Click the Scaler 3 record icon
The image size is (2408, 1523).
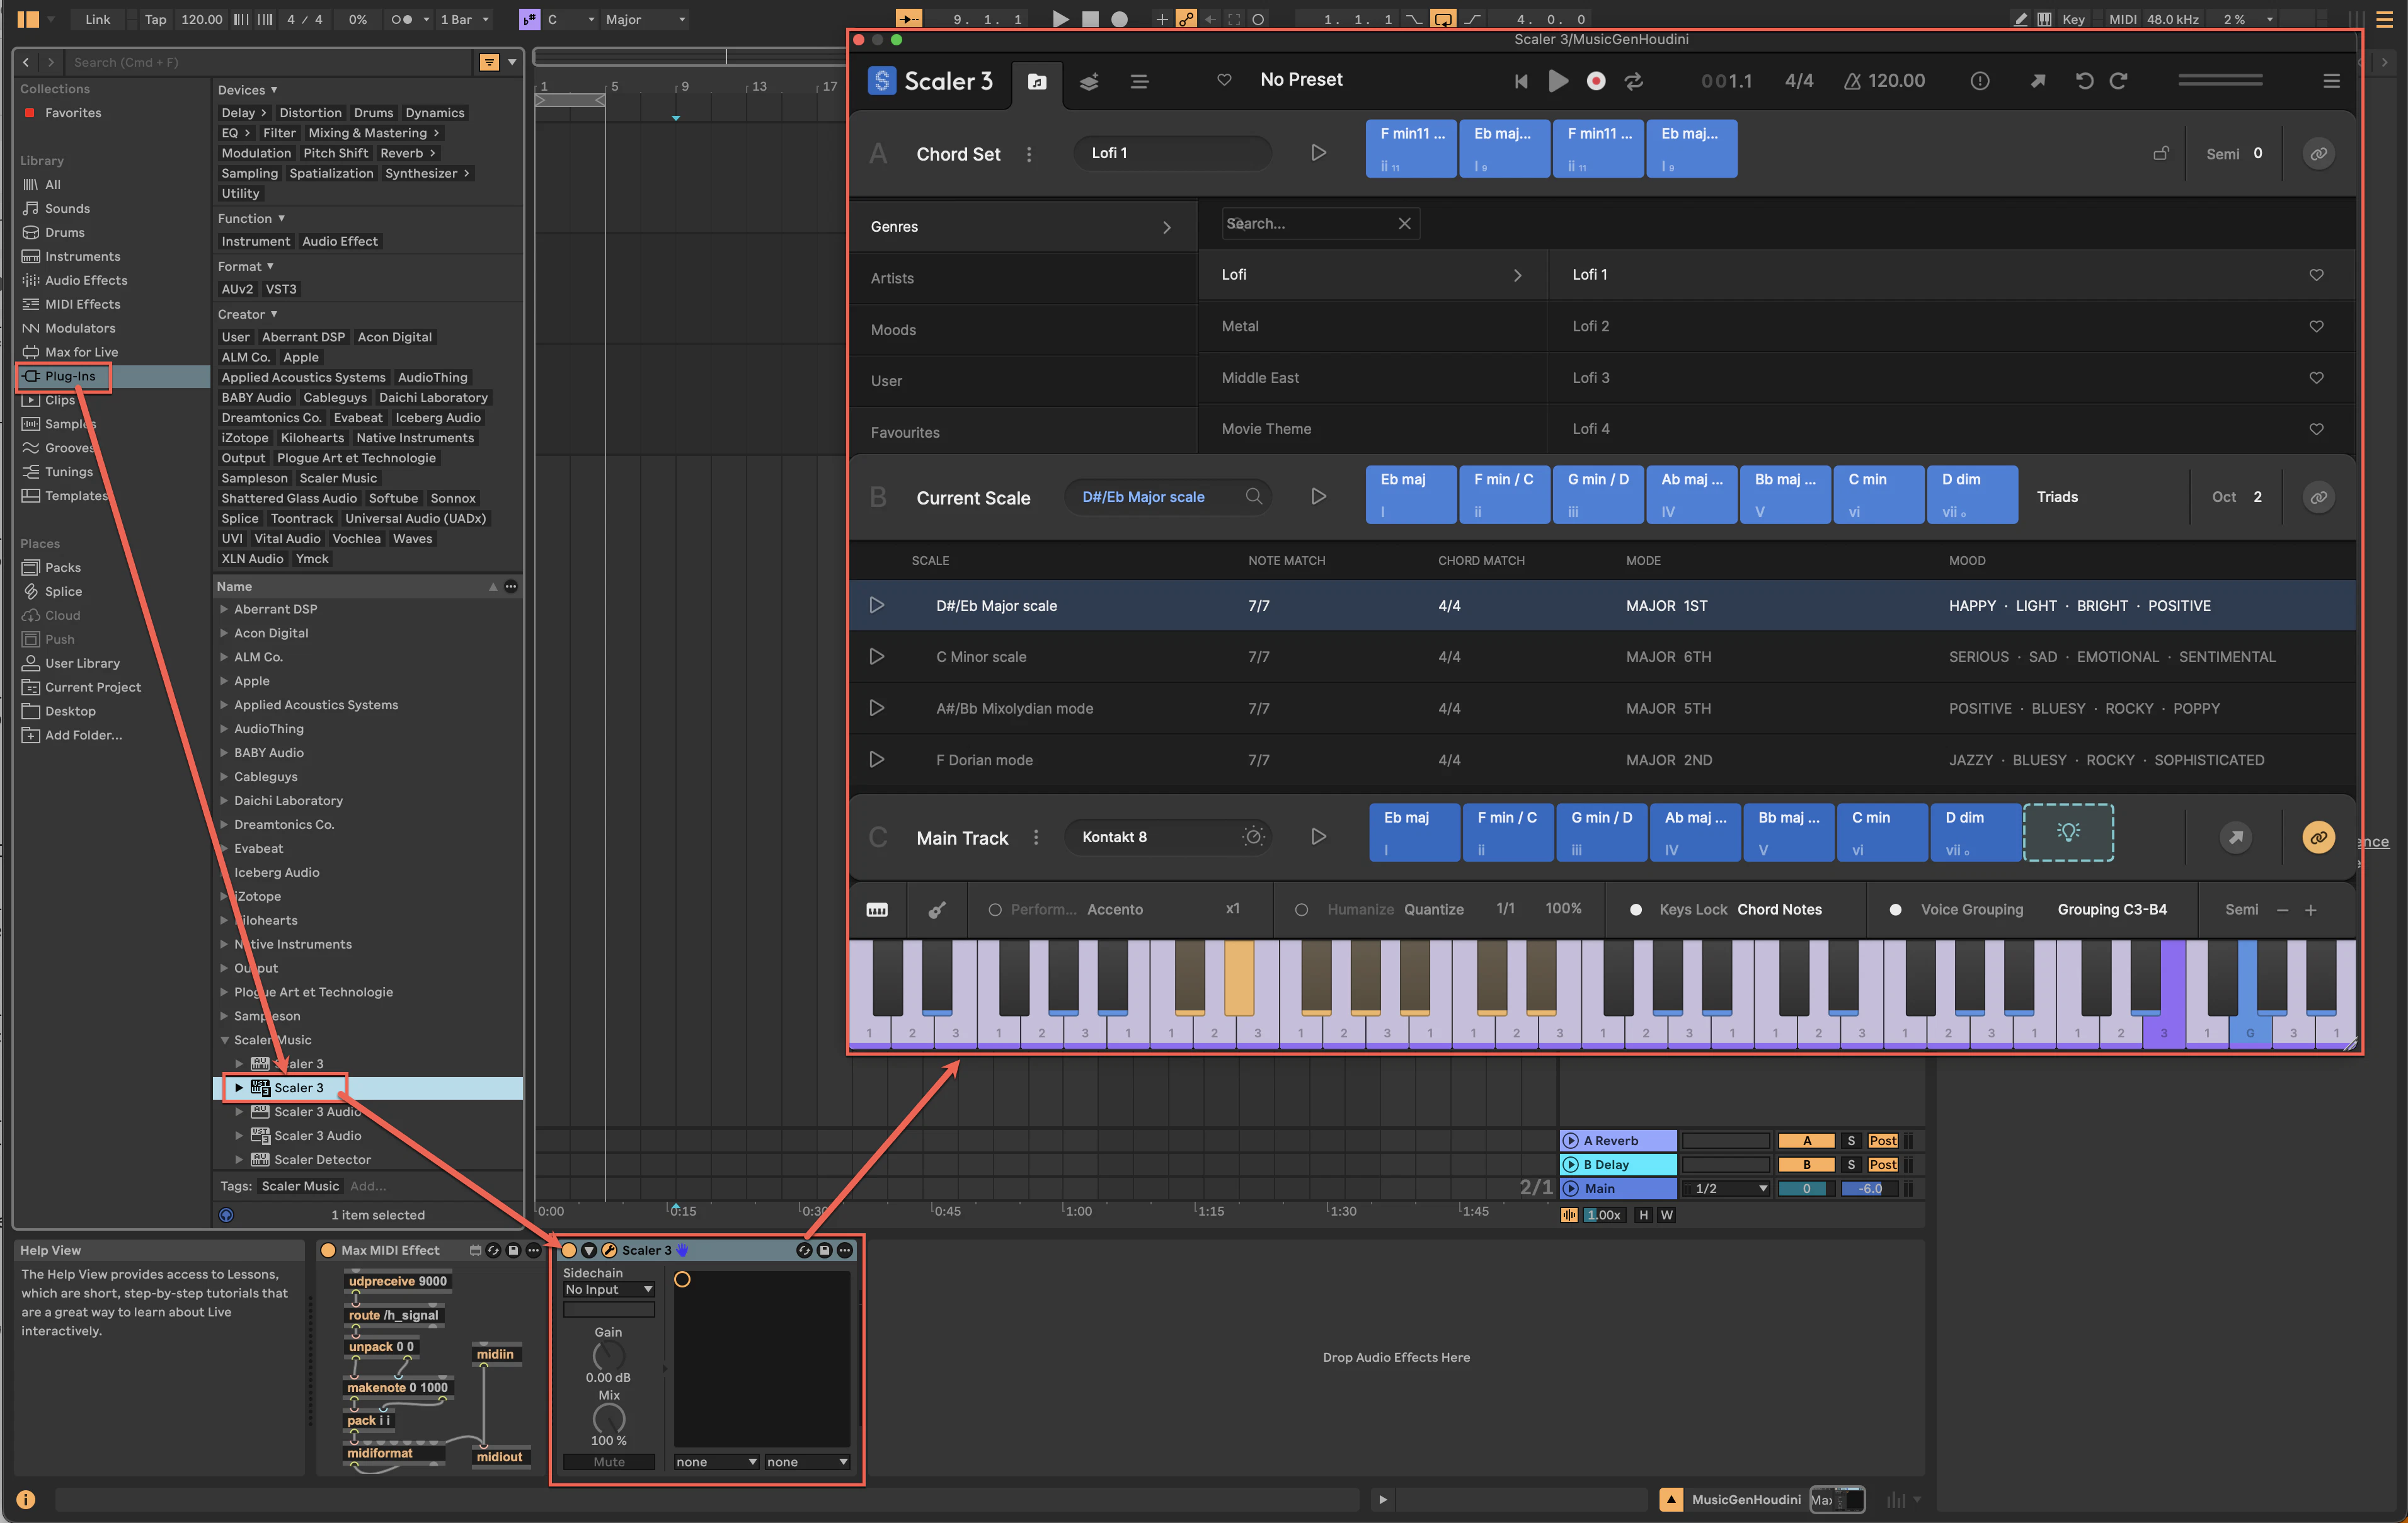click(x=1596, y=81)
